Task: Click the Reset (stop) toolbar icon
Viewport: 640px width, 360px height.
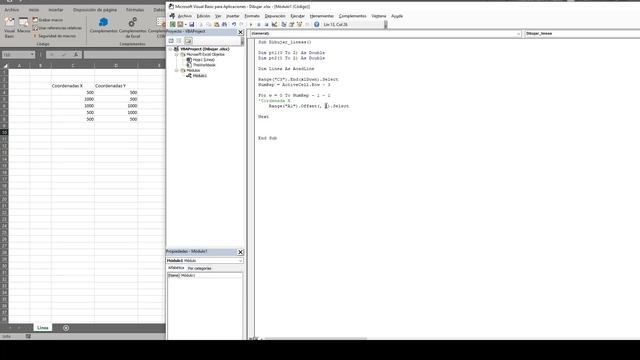Action: (x=266, y=24)
